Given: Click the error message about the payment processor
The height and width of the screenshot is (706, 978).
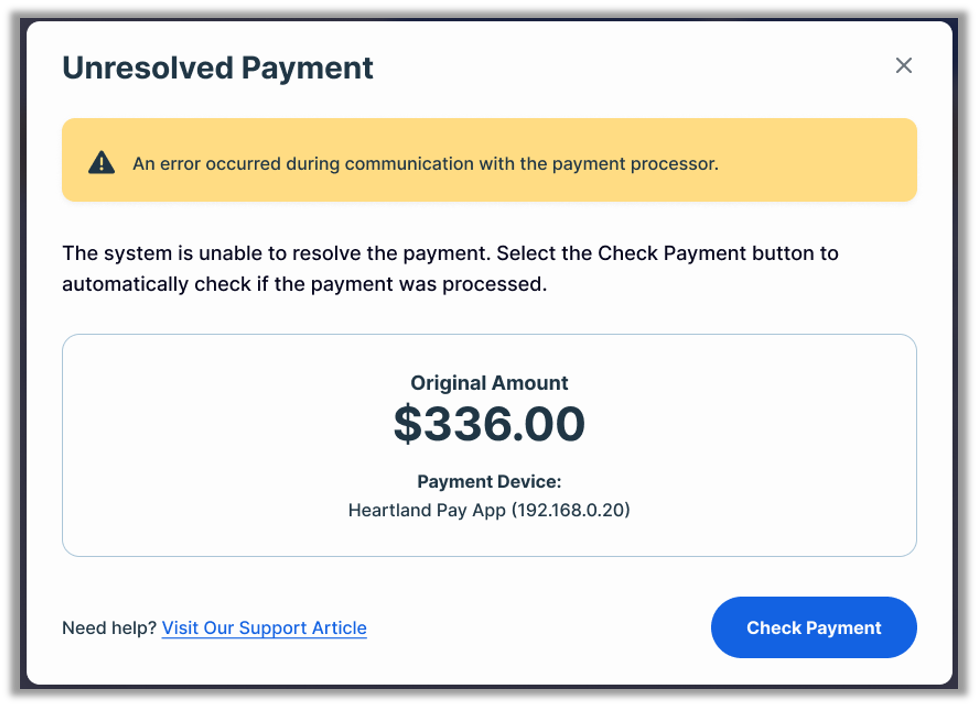Looking at the screenshot, I should coord(426,162).
